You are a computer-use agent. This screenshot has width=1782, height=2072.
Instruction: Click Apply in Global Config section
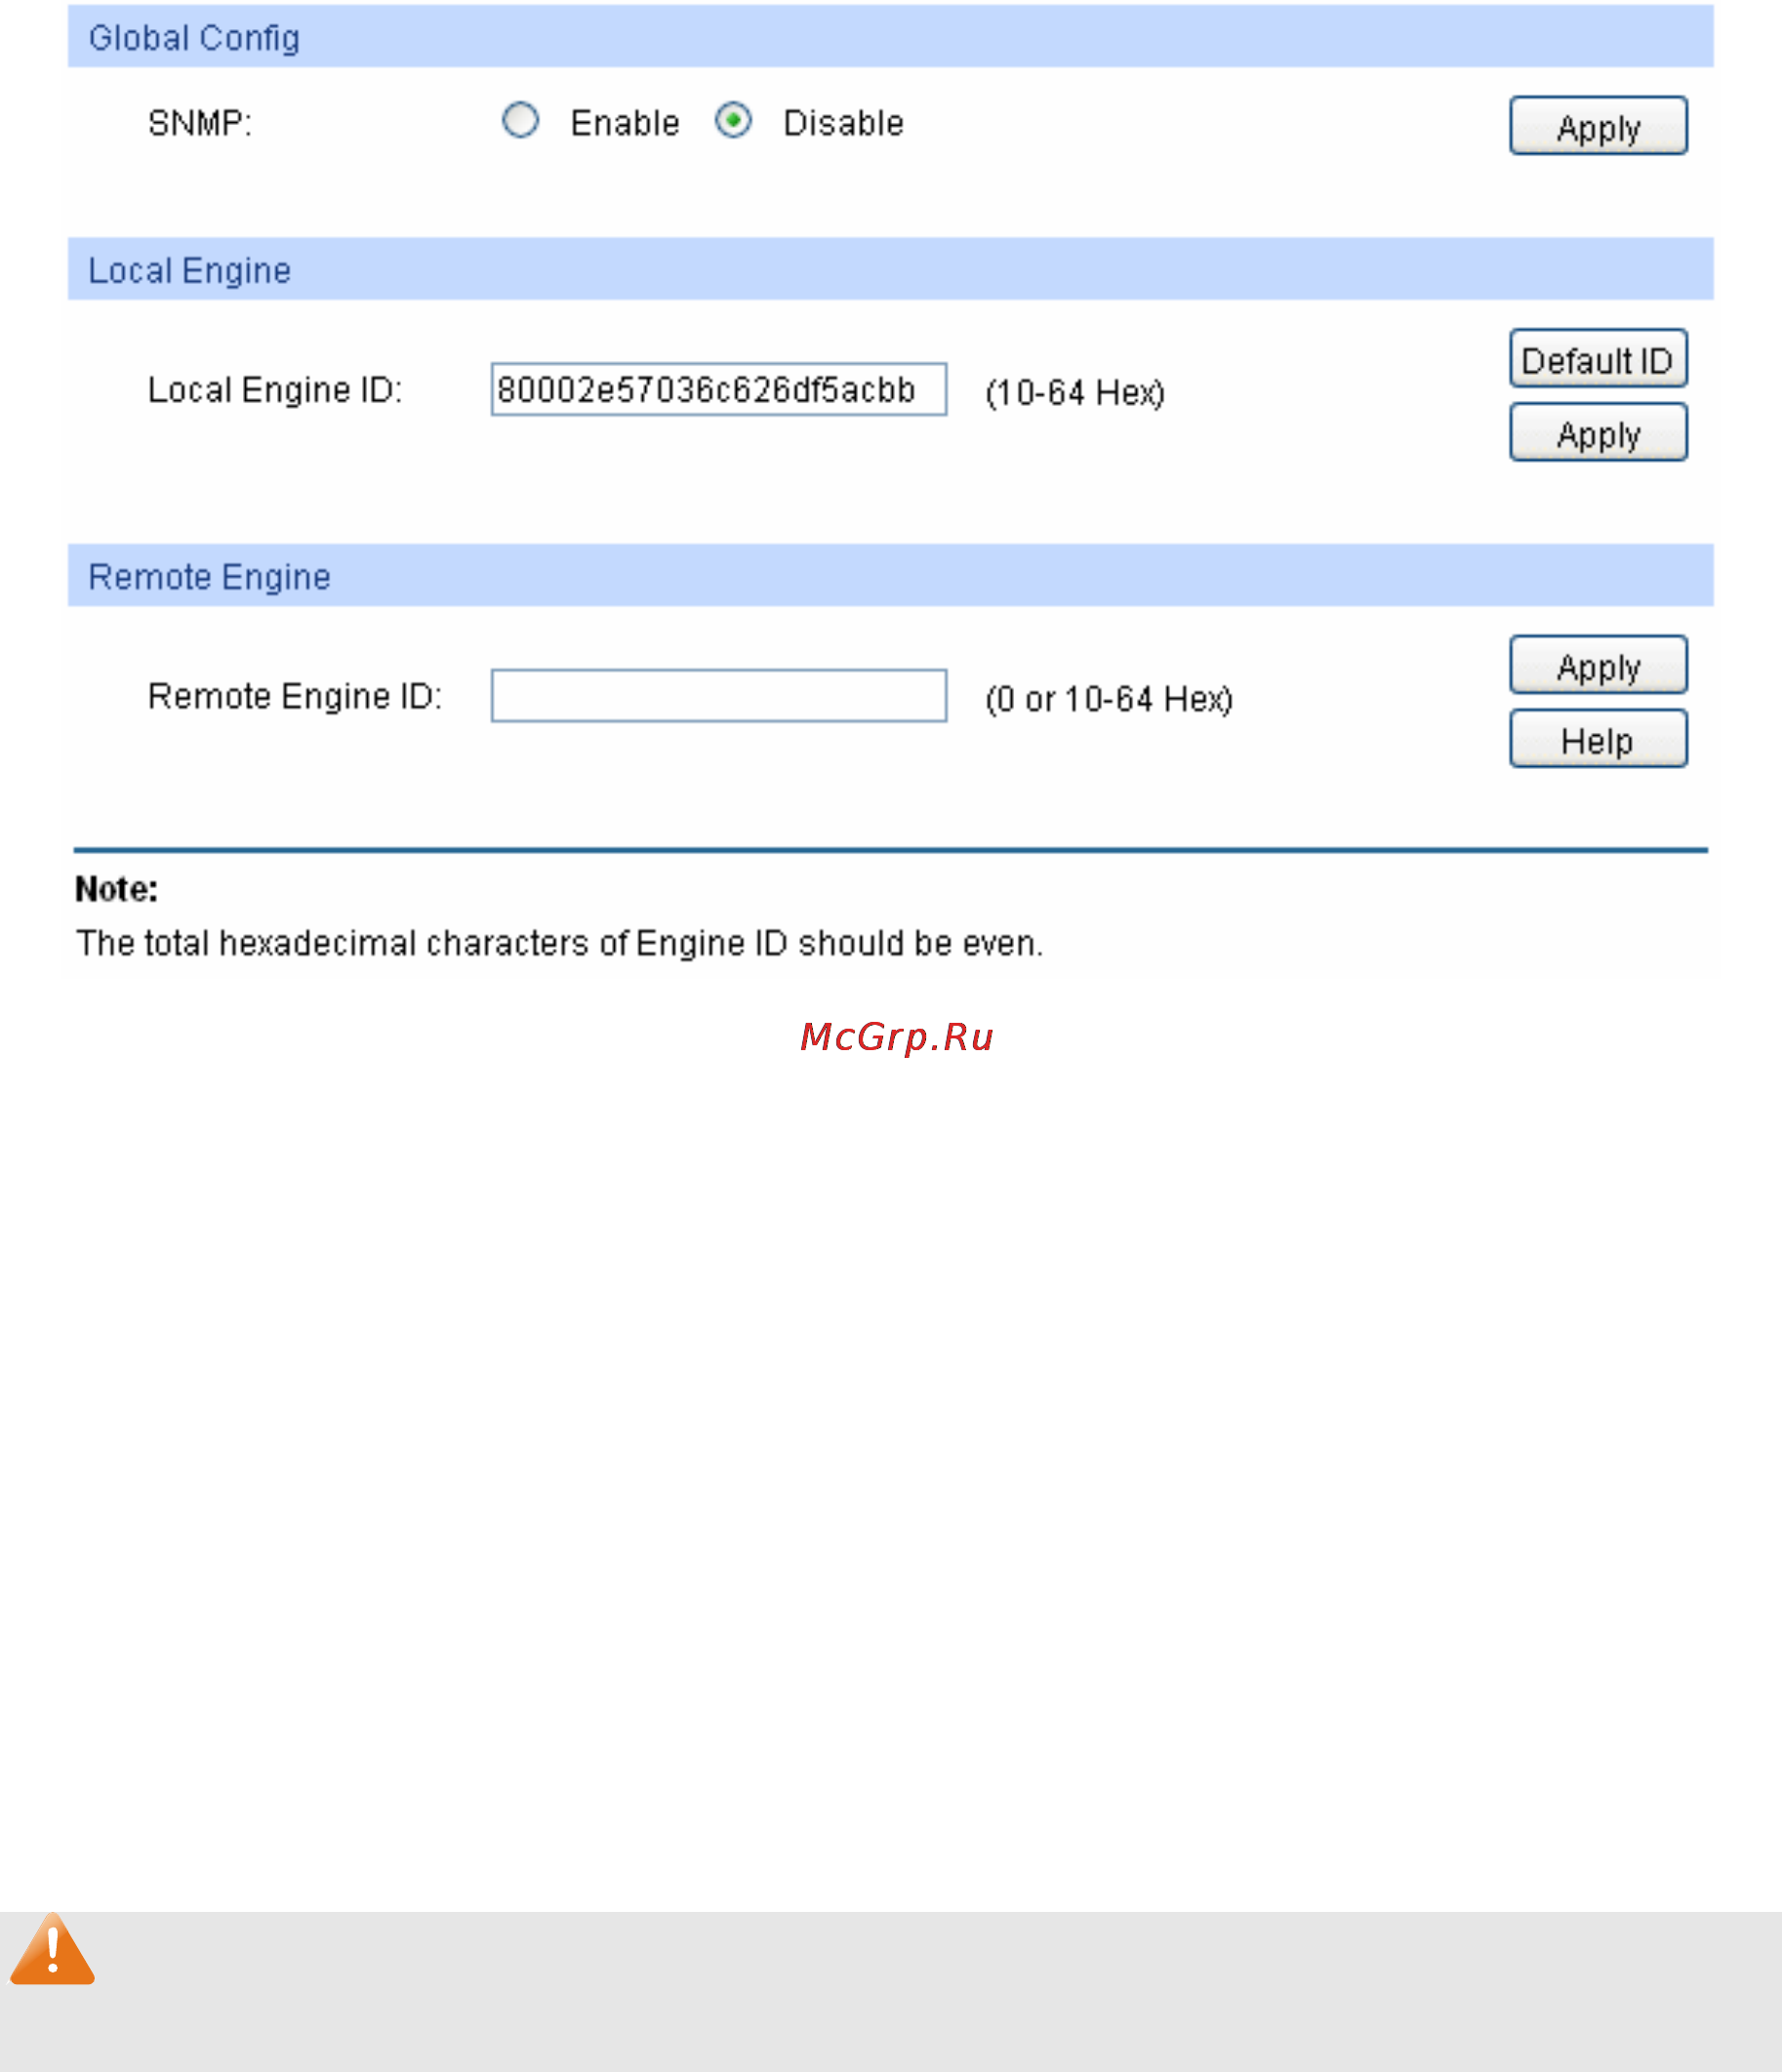click(x=1598, y=126)
